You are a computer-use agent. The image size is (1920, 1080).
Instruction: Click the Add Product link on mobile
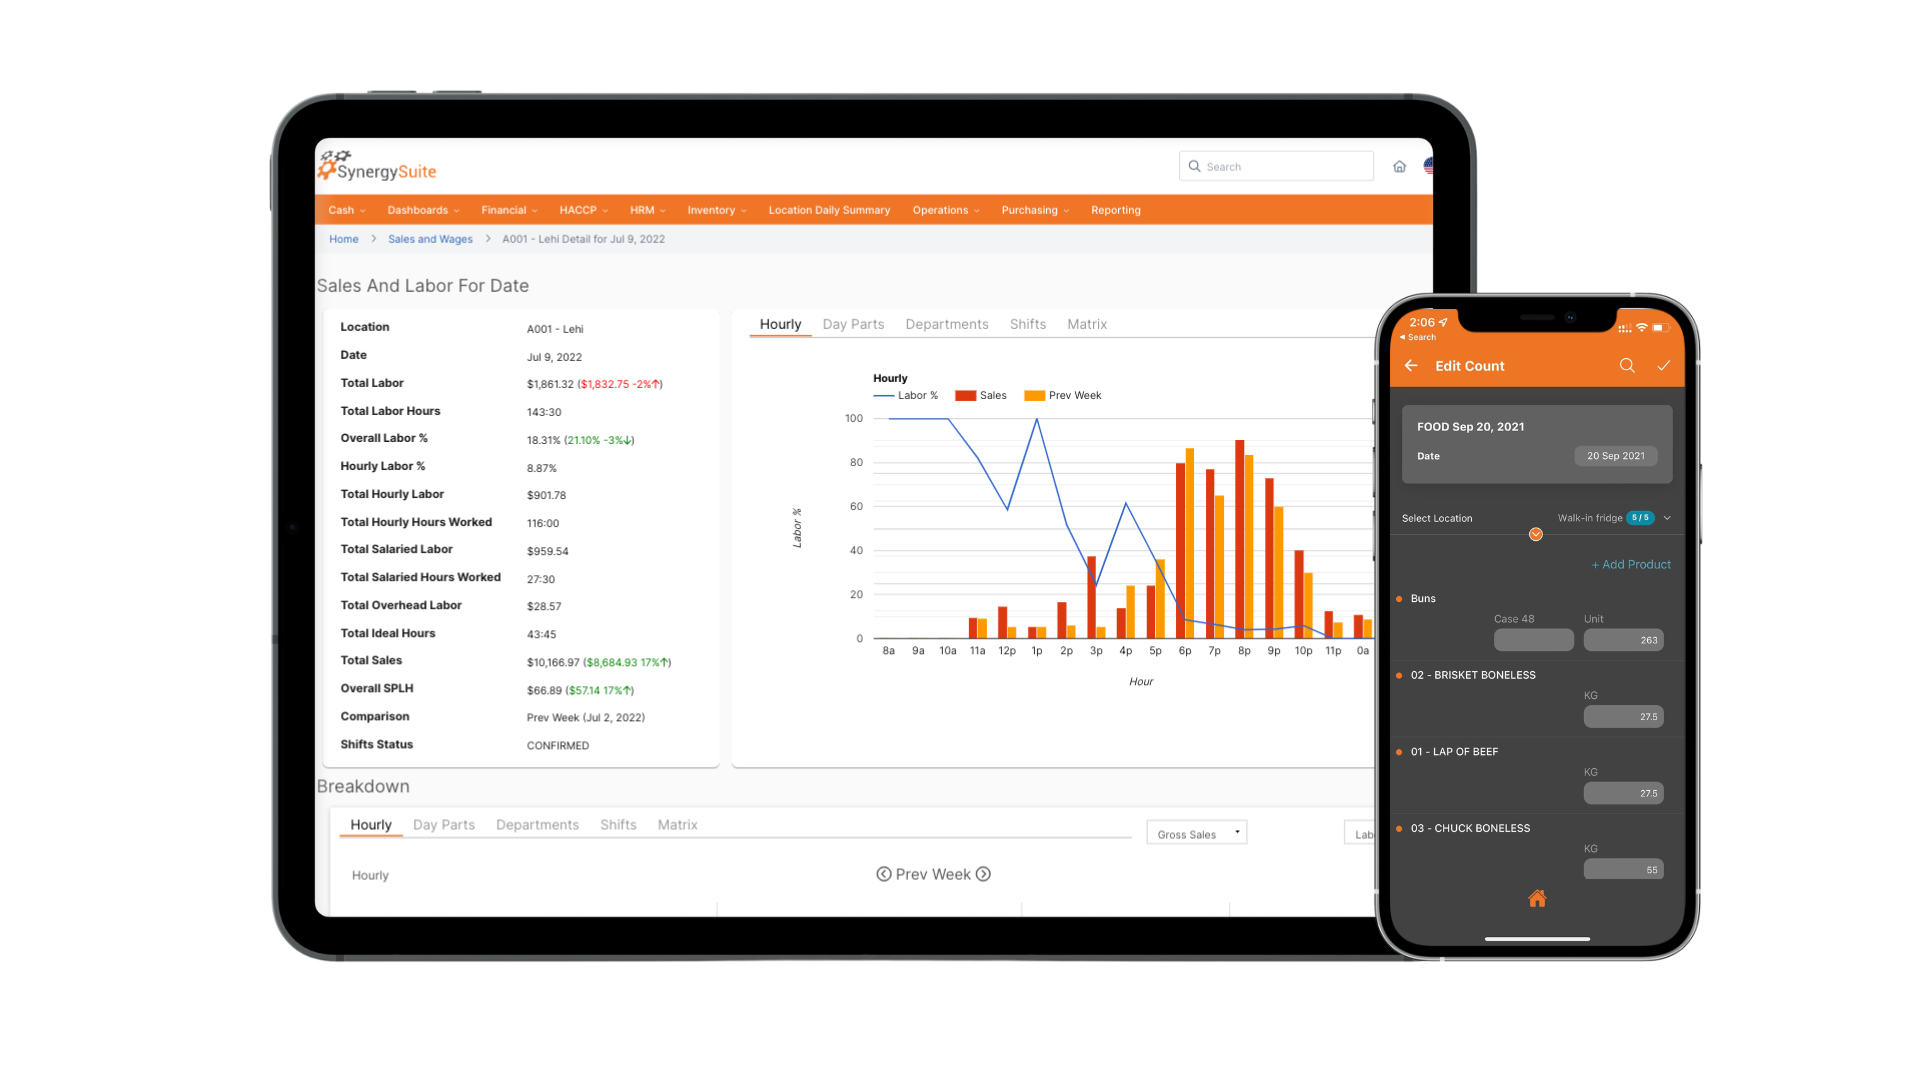1631,564
